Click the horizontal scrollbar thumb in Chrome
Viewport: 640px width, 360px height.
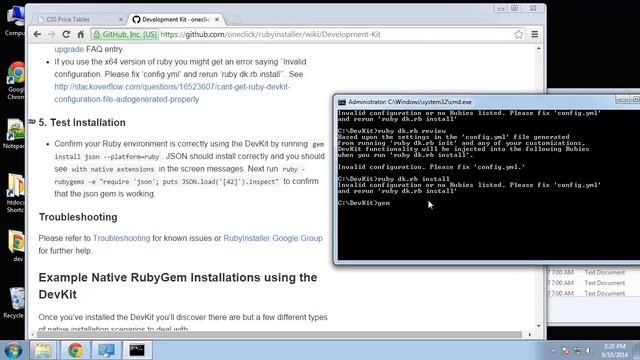click(x=279, y=335)
